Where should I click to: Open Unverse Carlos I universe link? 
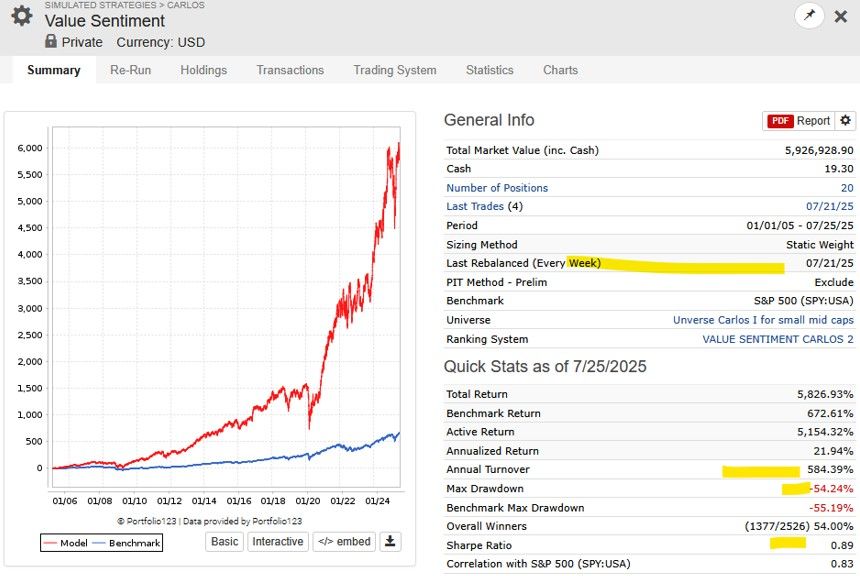763,320
